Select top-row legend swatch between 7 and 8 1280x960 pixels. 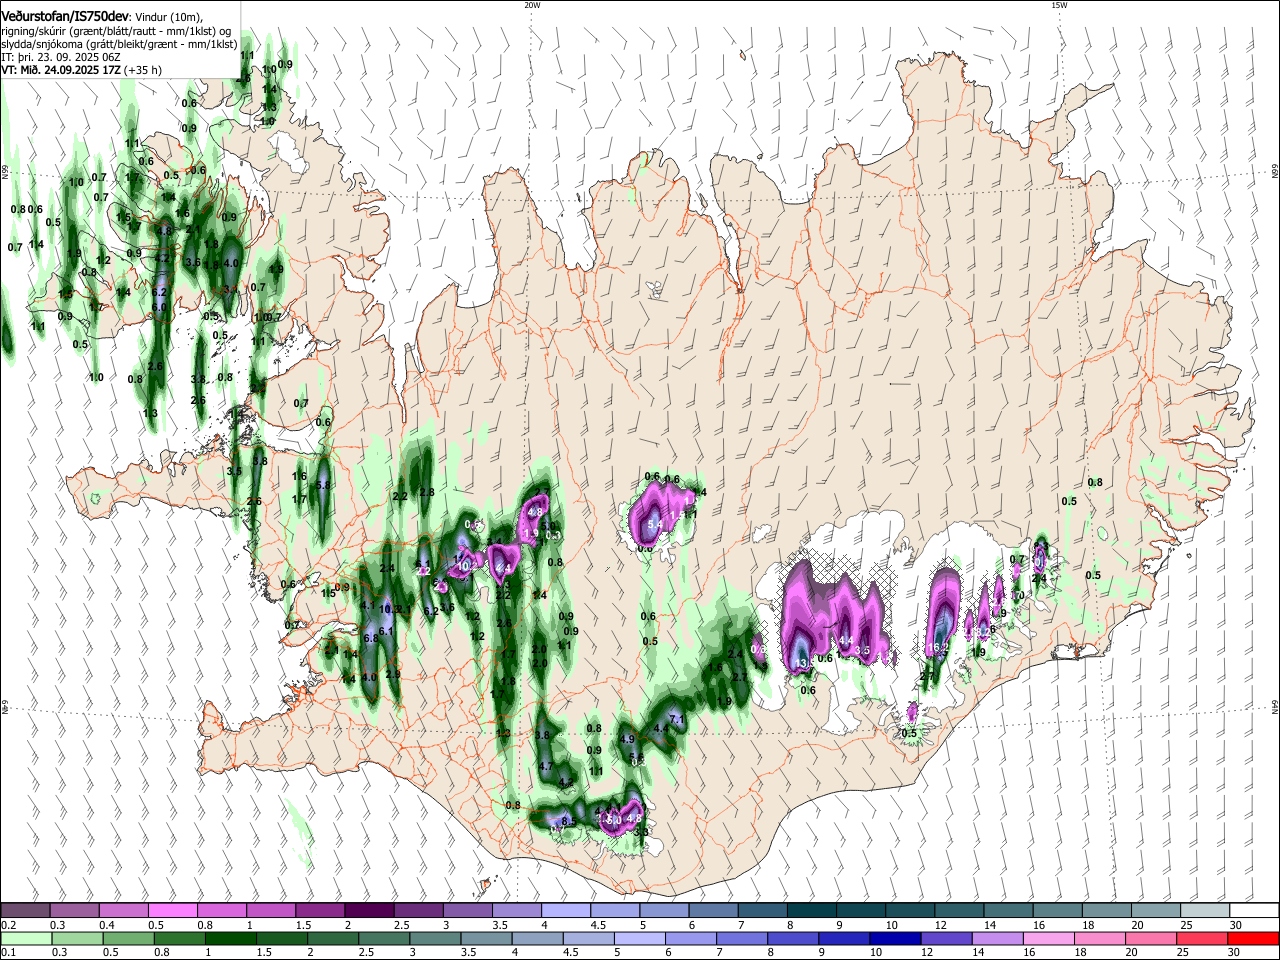click(x=762, y=911)
